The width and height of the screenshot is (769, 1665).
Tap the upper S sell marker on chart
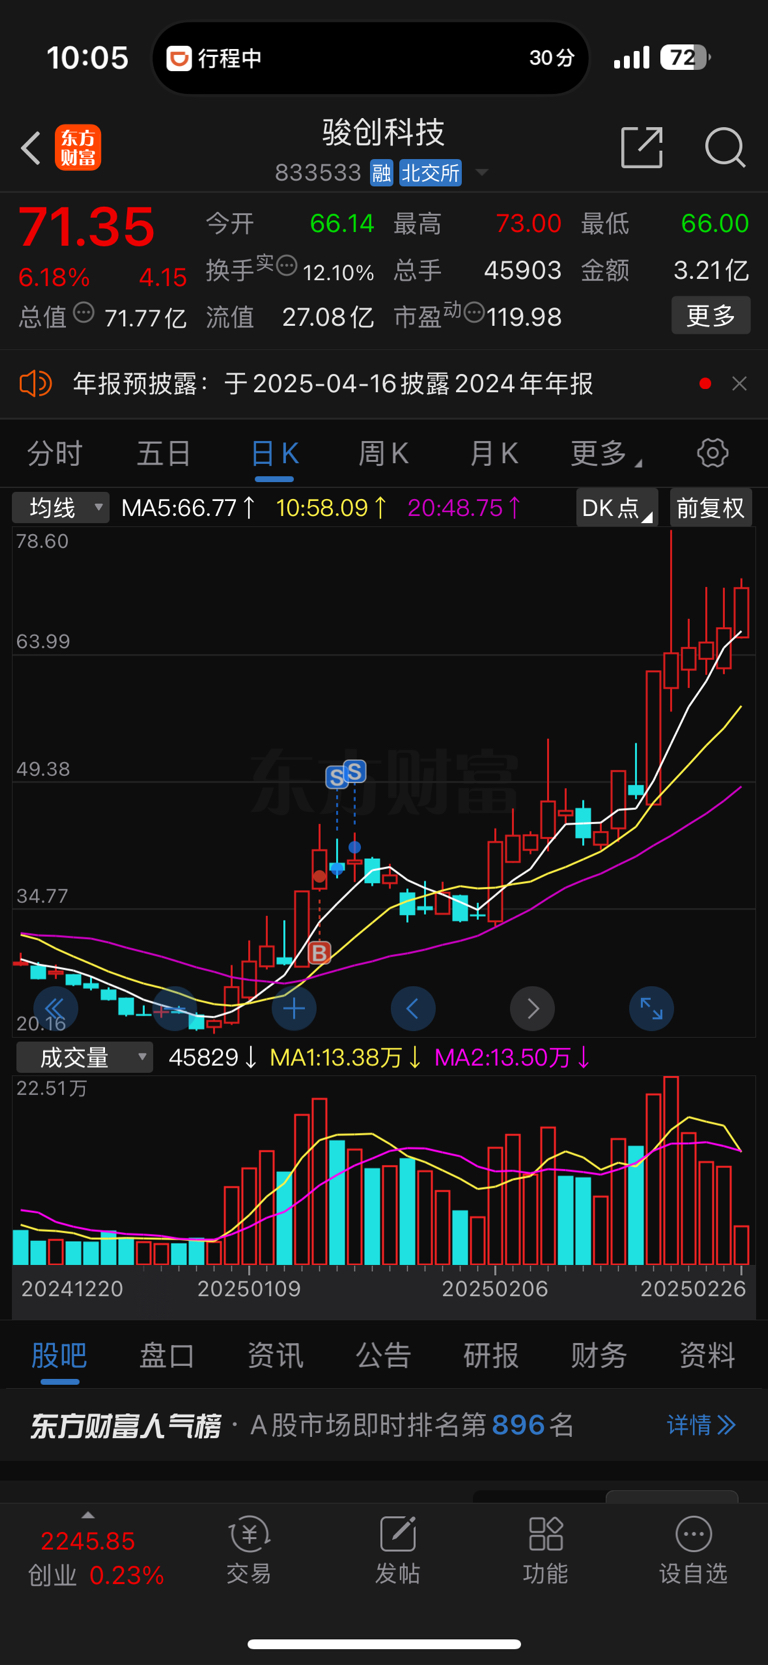(x=355, y=772)
